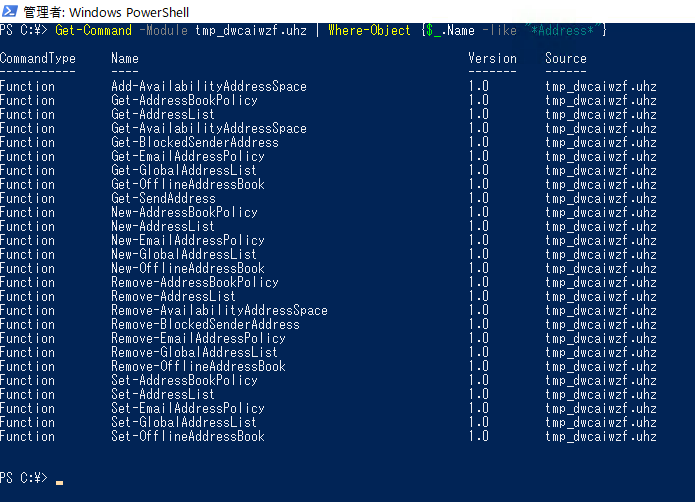The height and width of the screenshot is (502, 695).
Task: Click the Version column header
Action: (x=492, y=58)
